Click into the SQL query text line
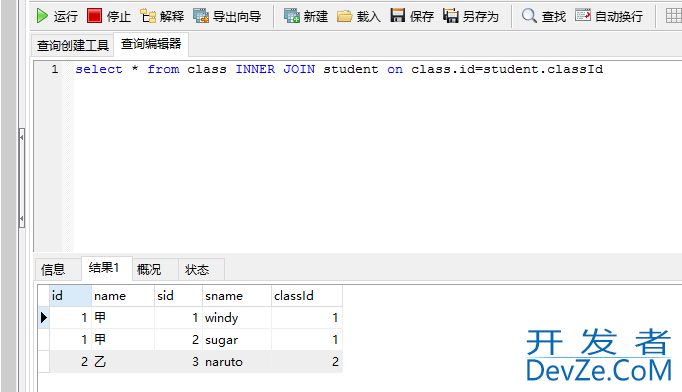Image resolution: width=682 pixels, height=392 pixels. pos(339,69)
